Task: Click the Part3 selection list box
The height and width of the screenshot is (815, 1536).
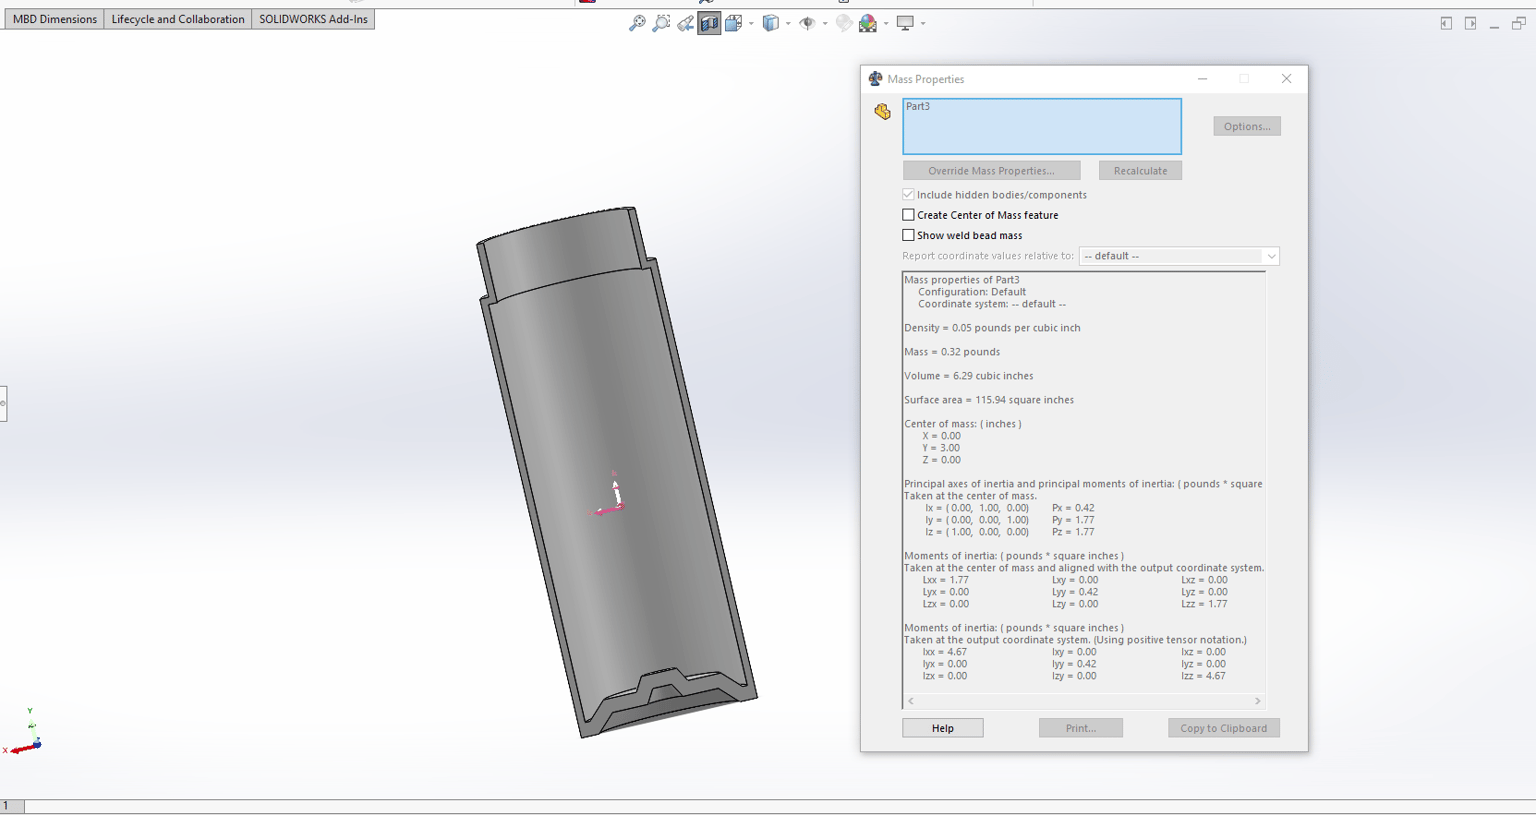Action: (x=1042, y=126)
